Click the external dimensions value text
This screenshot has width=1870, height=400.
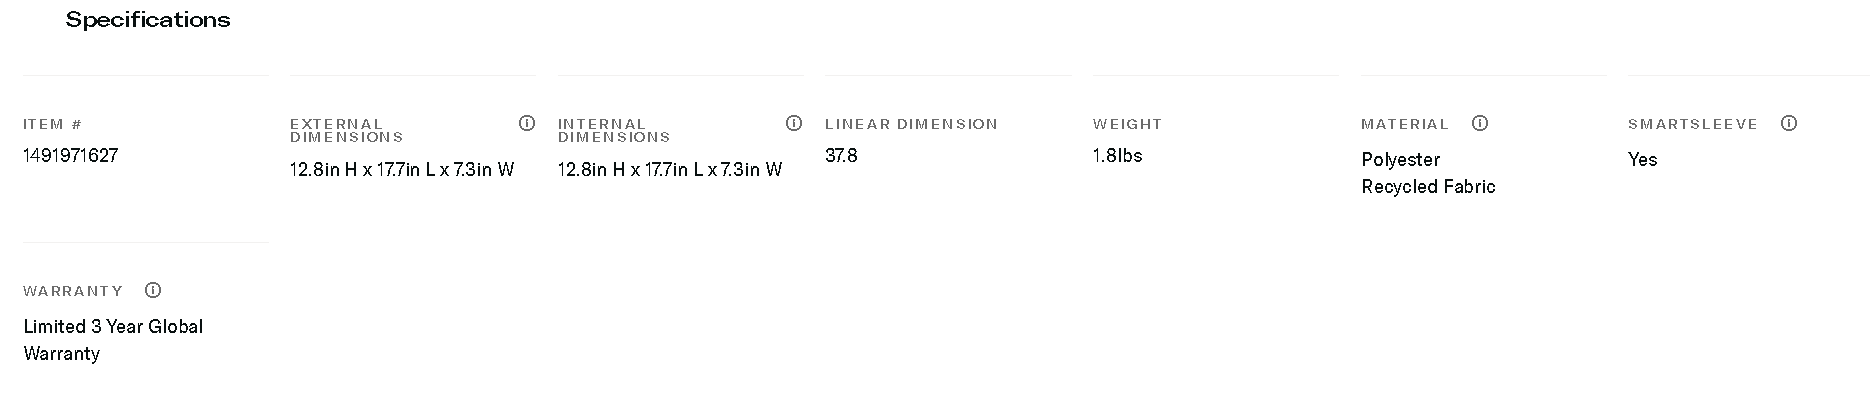402,169
